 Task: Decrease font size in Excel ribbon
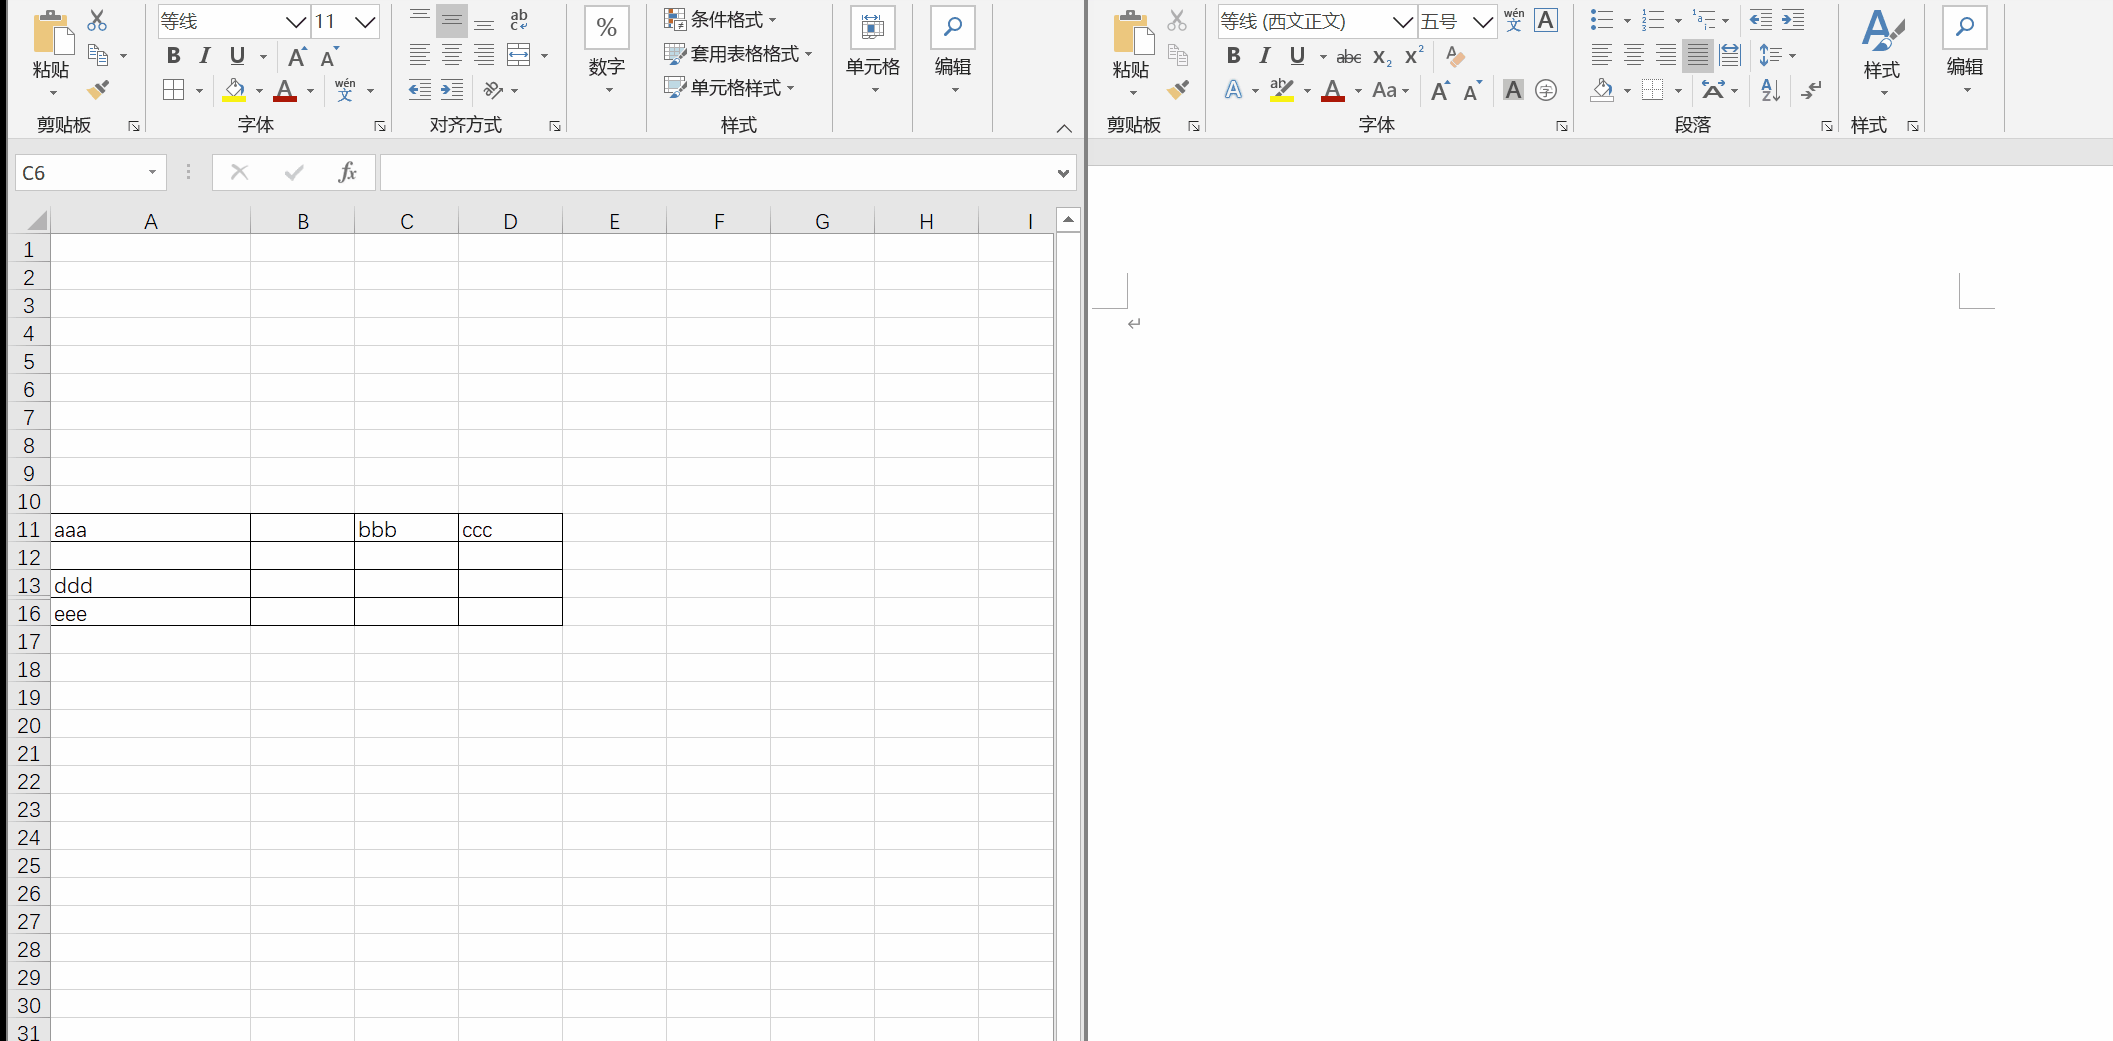pos(329,56)
